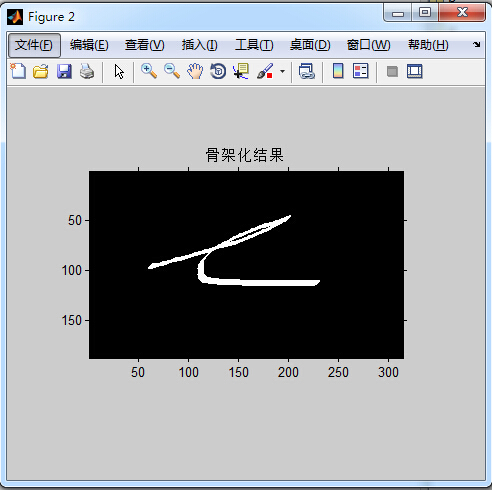This screenshot has height=490, width=492.
Task: Select the Brush data tool
Action: [x=265, y=71]
